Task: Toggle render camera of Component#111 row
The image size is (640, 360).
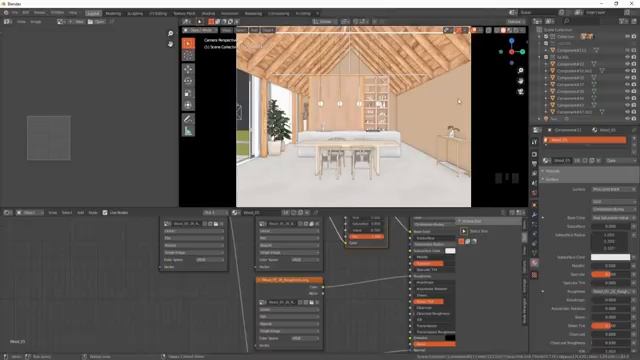Action: (634, 50)
